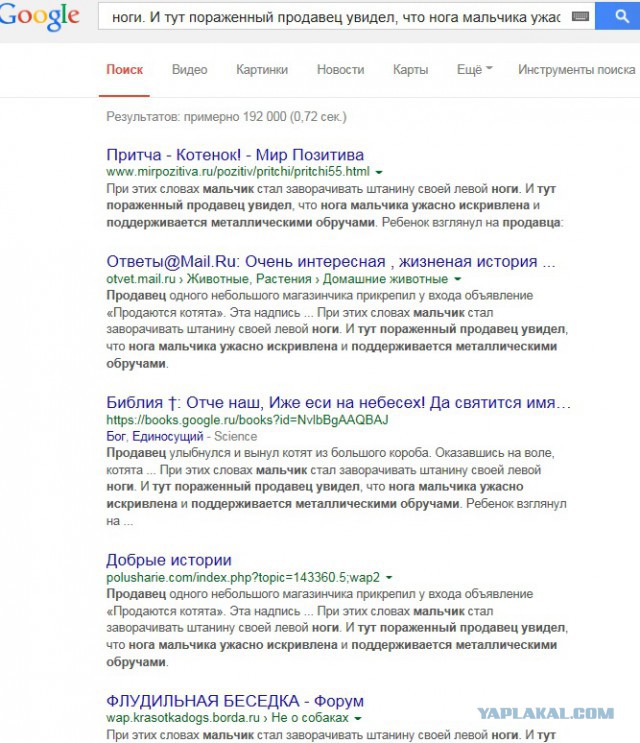This screenshot has height=743, width=640.
Task: Expand arrow after Домашние животные breadcrumb
Action: click(x=457, y=279)
